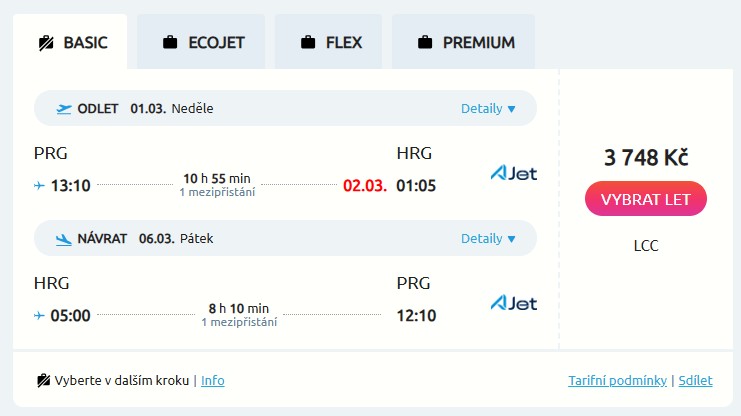Viewport: 741px width, 416px height.
Task: Expand Detaily for the NÁVRAT flight
Action: [x=488, y=239]
